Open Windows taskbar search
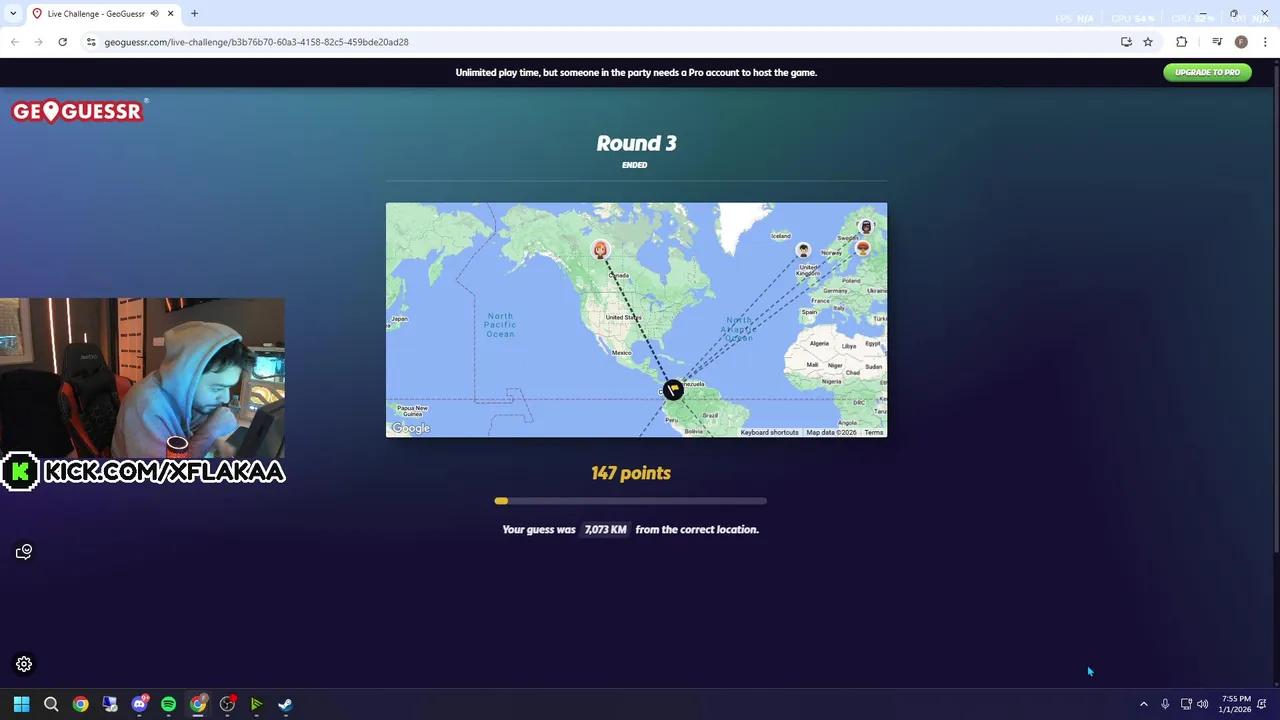This screenshot has height=720, width=1280. point(51,704)
